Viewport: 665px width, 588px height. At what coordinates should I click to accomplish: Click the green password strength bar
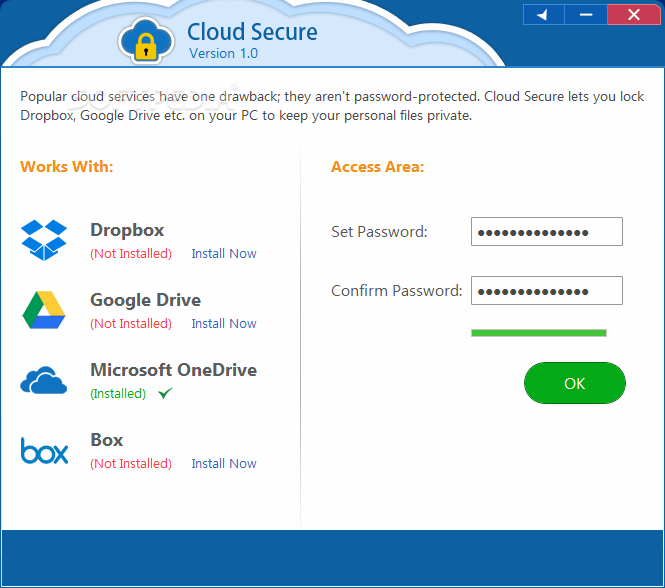click(539, 333)
